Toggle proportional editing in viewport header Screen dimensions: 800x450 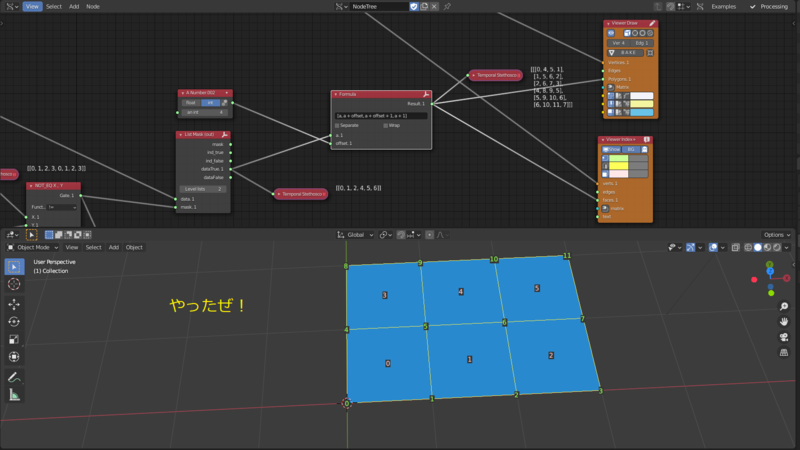[x=430, y=235]
